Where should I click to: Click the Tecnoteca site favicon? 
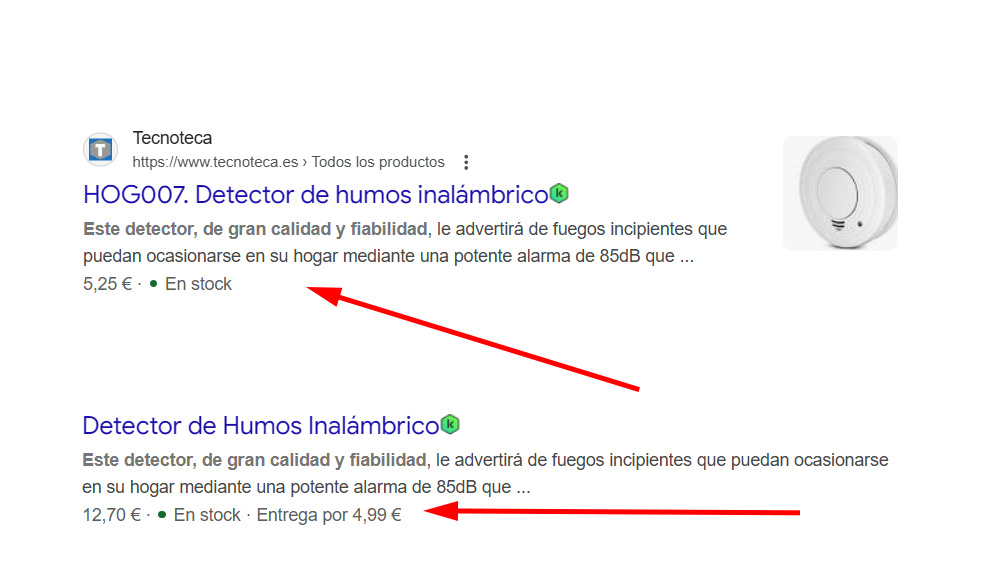pyautogui.click(x=100, y=150)
